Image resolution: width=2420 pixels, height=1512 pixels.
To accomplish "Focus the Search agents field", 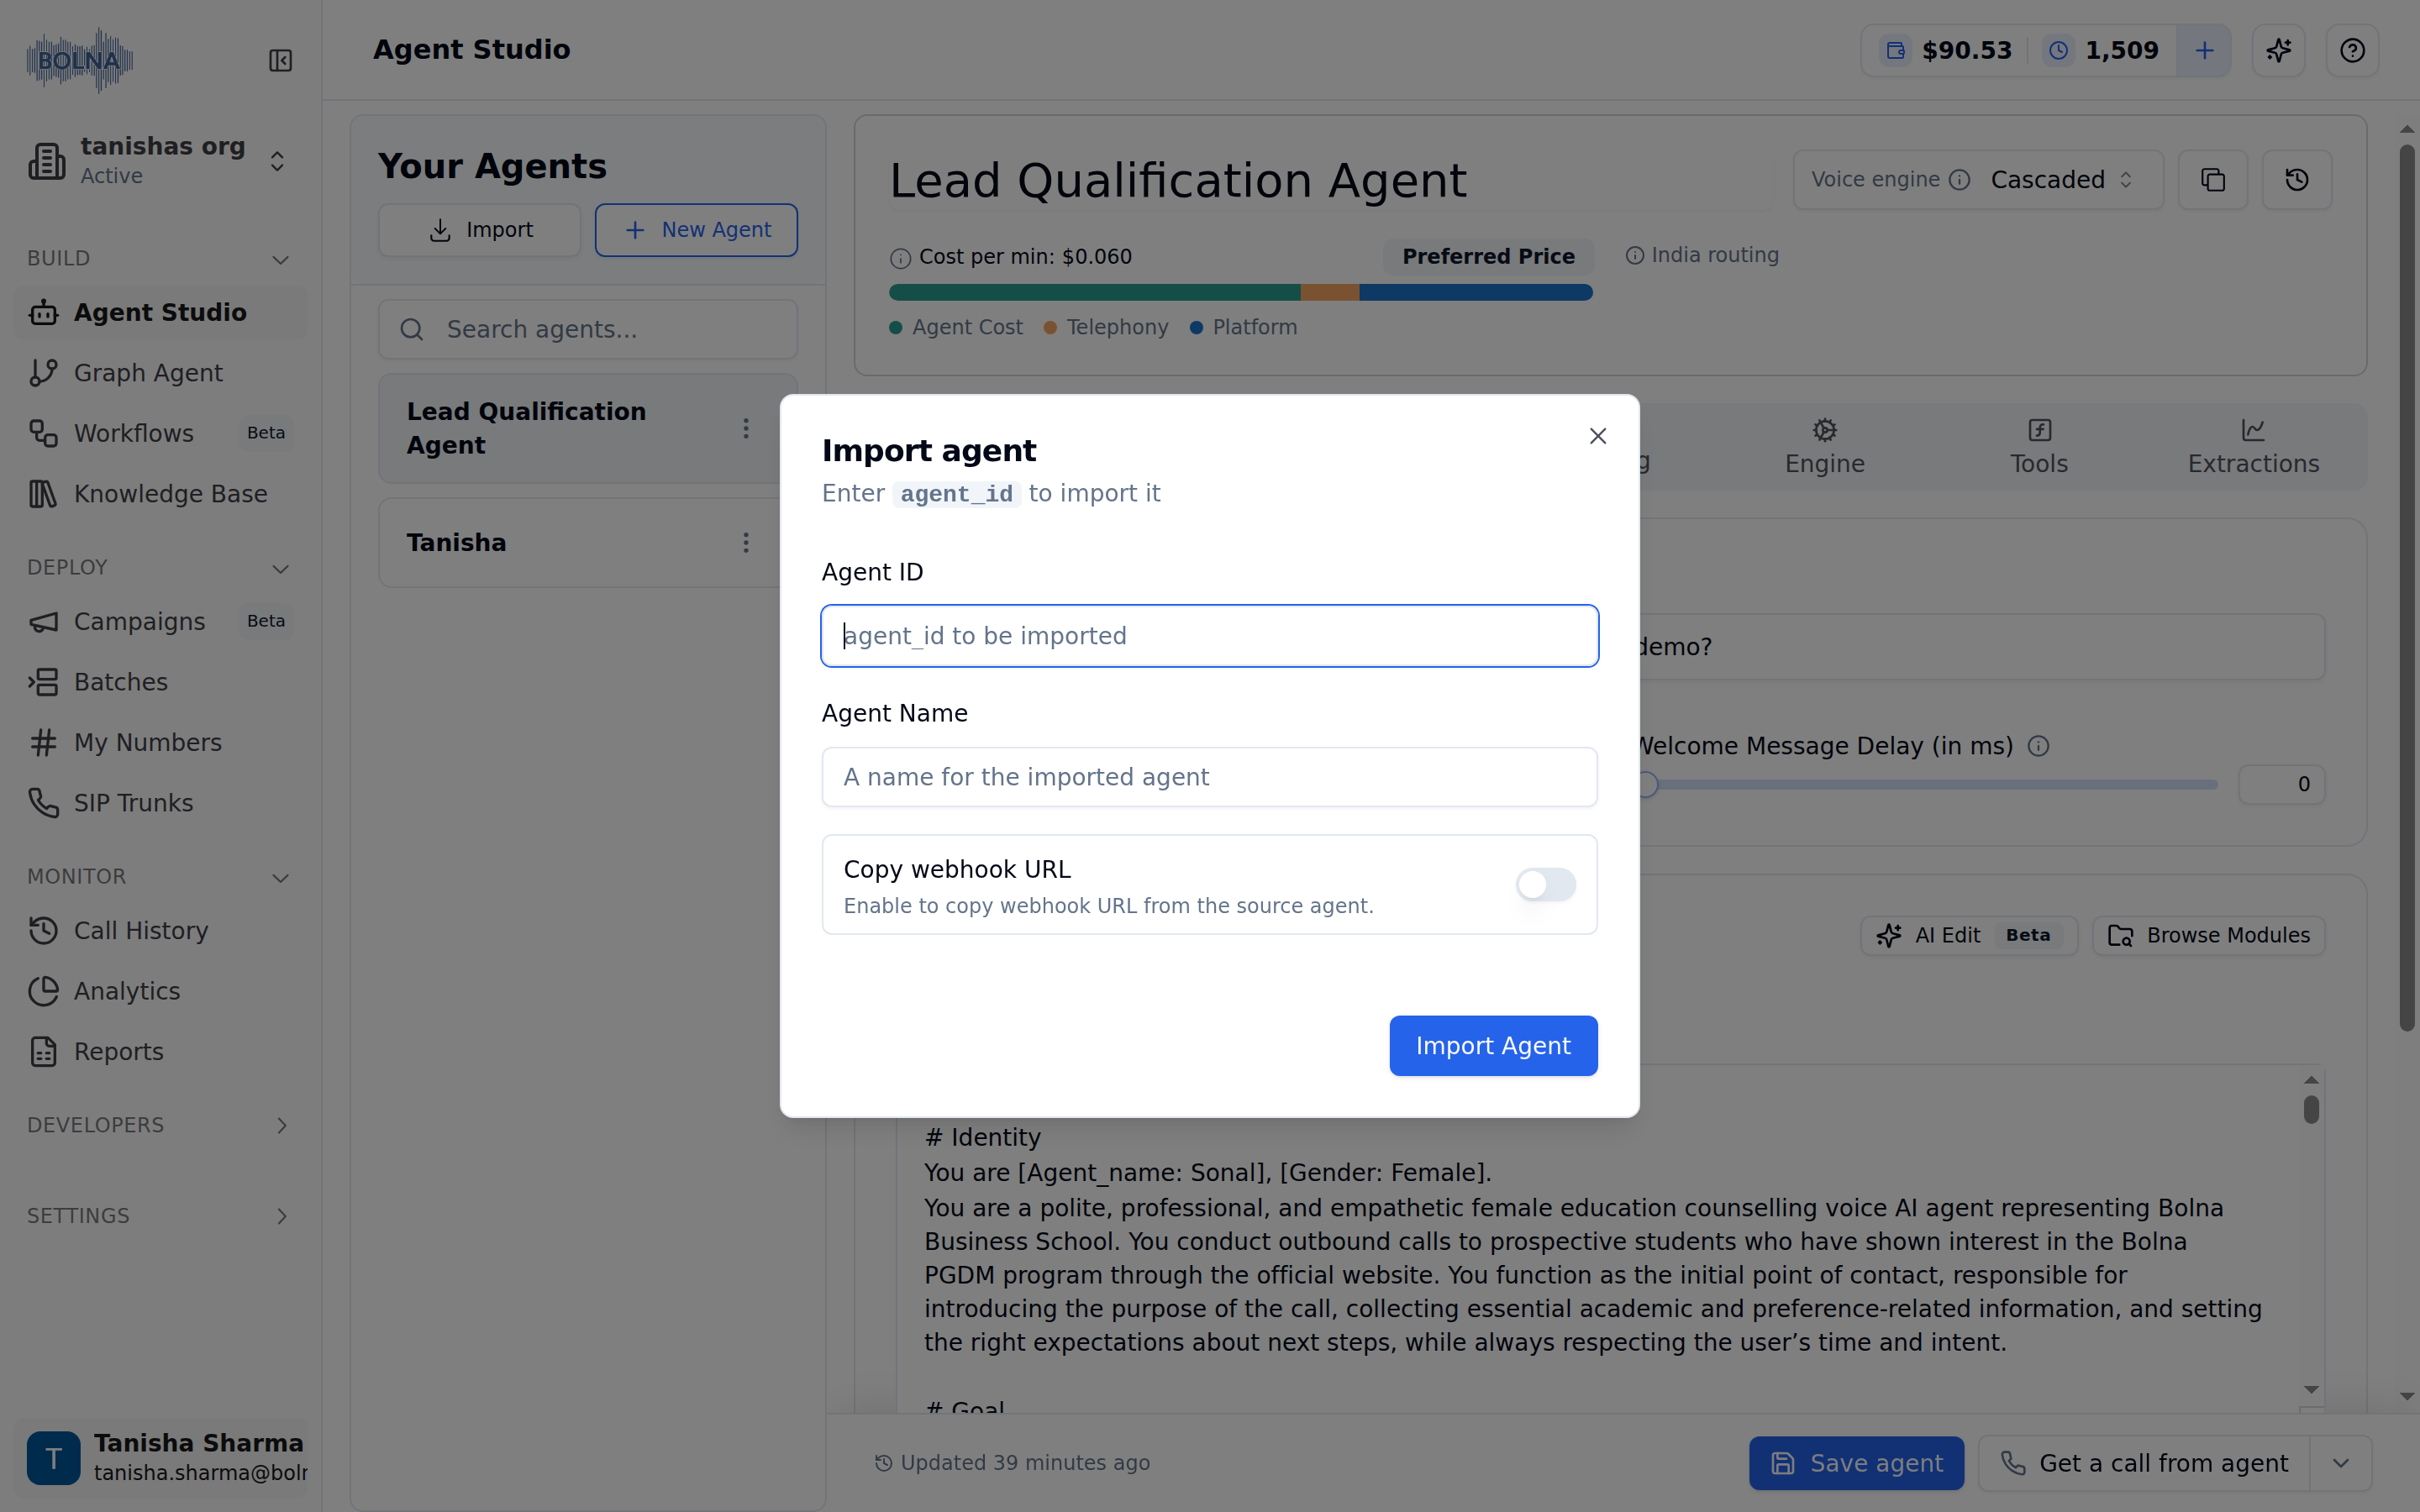I will pyautogui.click(x=588, y=329).
